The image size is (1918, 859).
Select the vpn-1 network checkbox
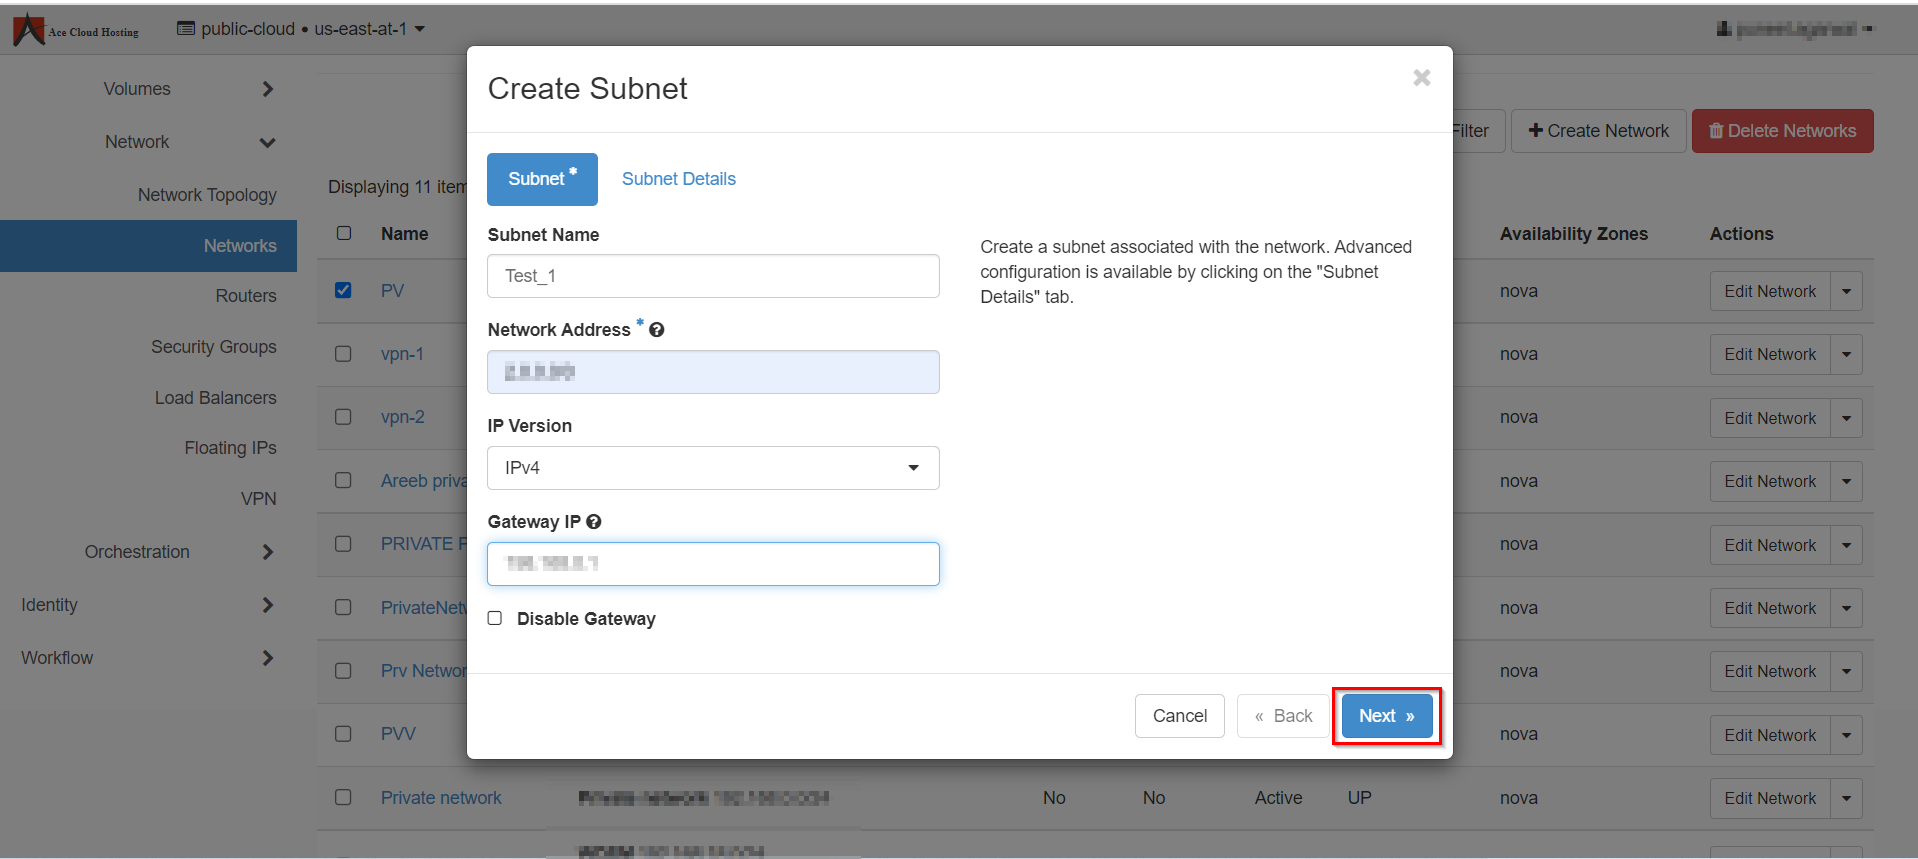coord(343,354)
